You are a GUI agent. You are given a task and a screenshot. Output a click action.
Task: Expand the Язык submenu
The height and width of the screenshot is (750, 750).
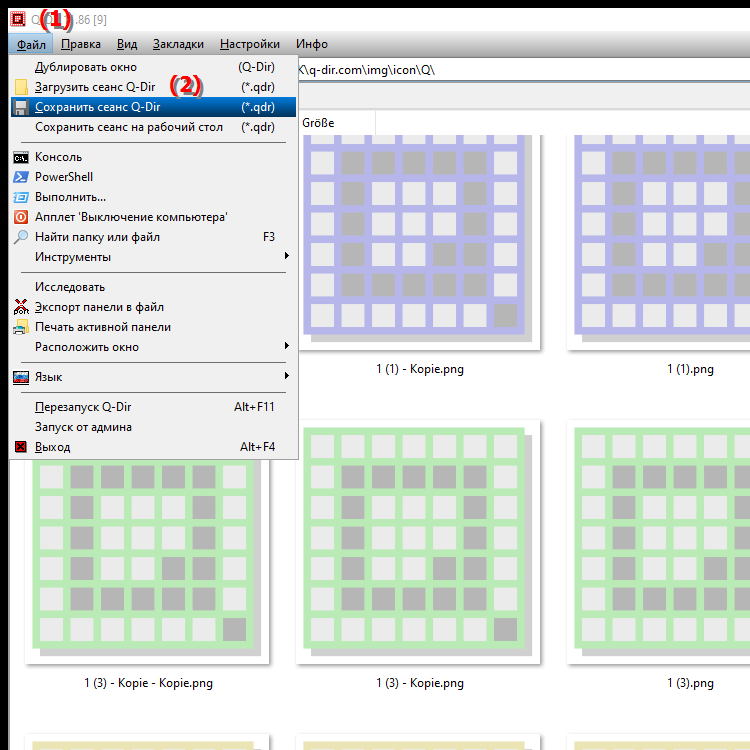[154, 377]
